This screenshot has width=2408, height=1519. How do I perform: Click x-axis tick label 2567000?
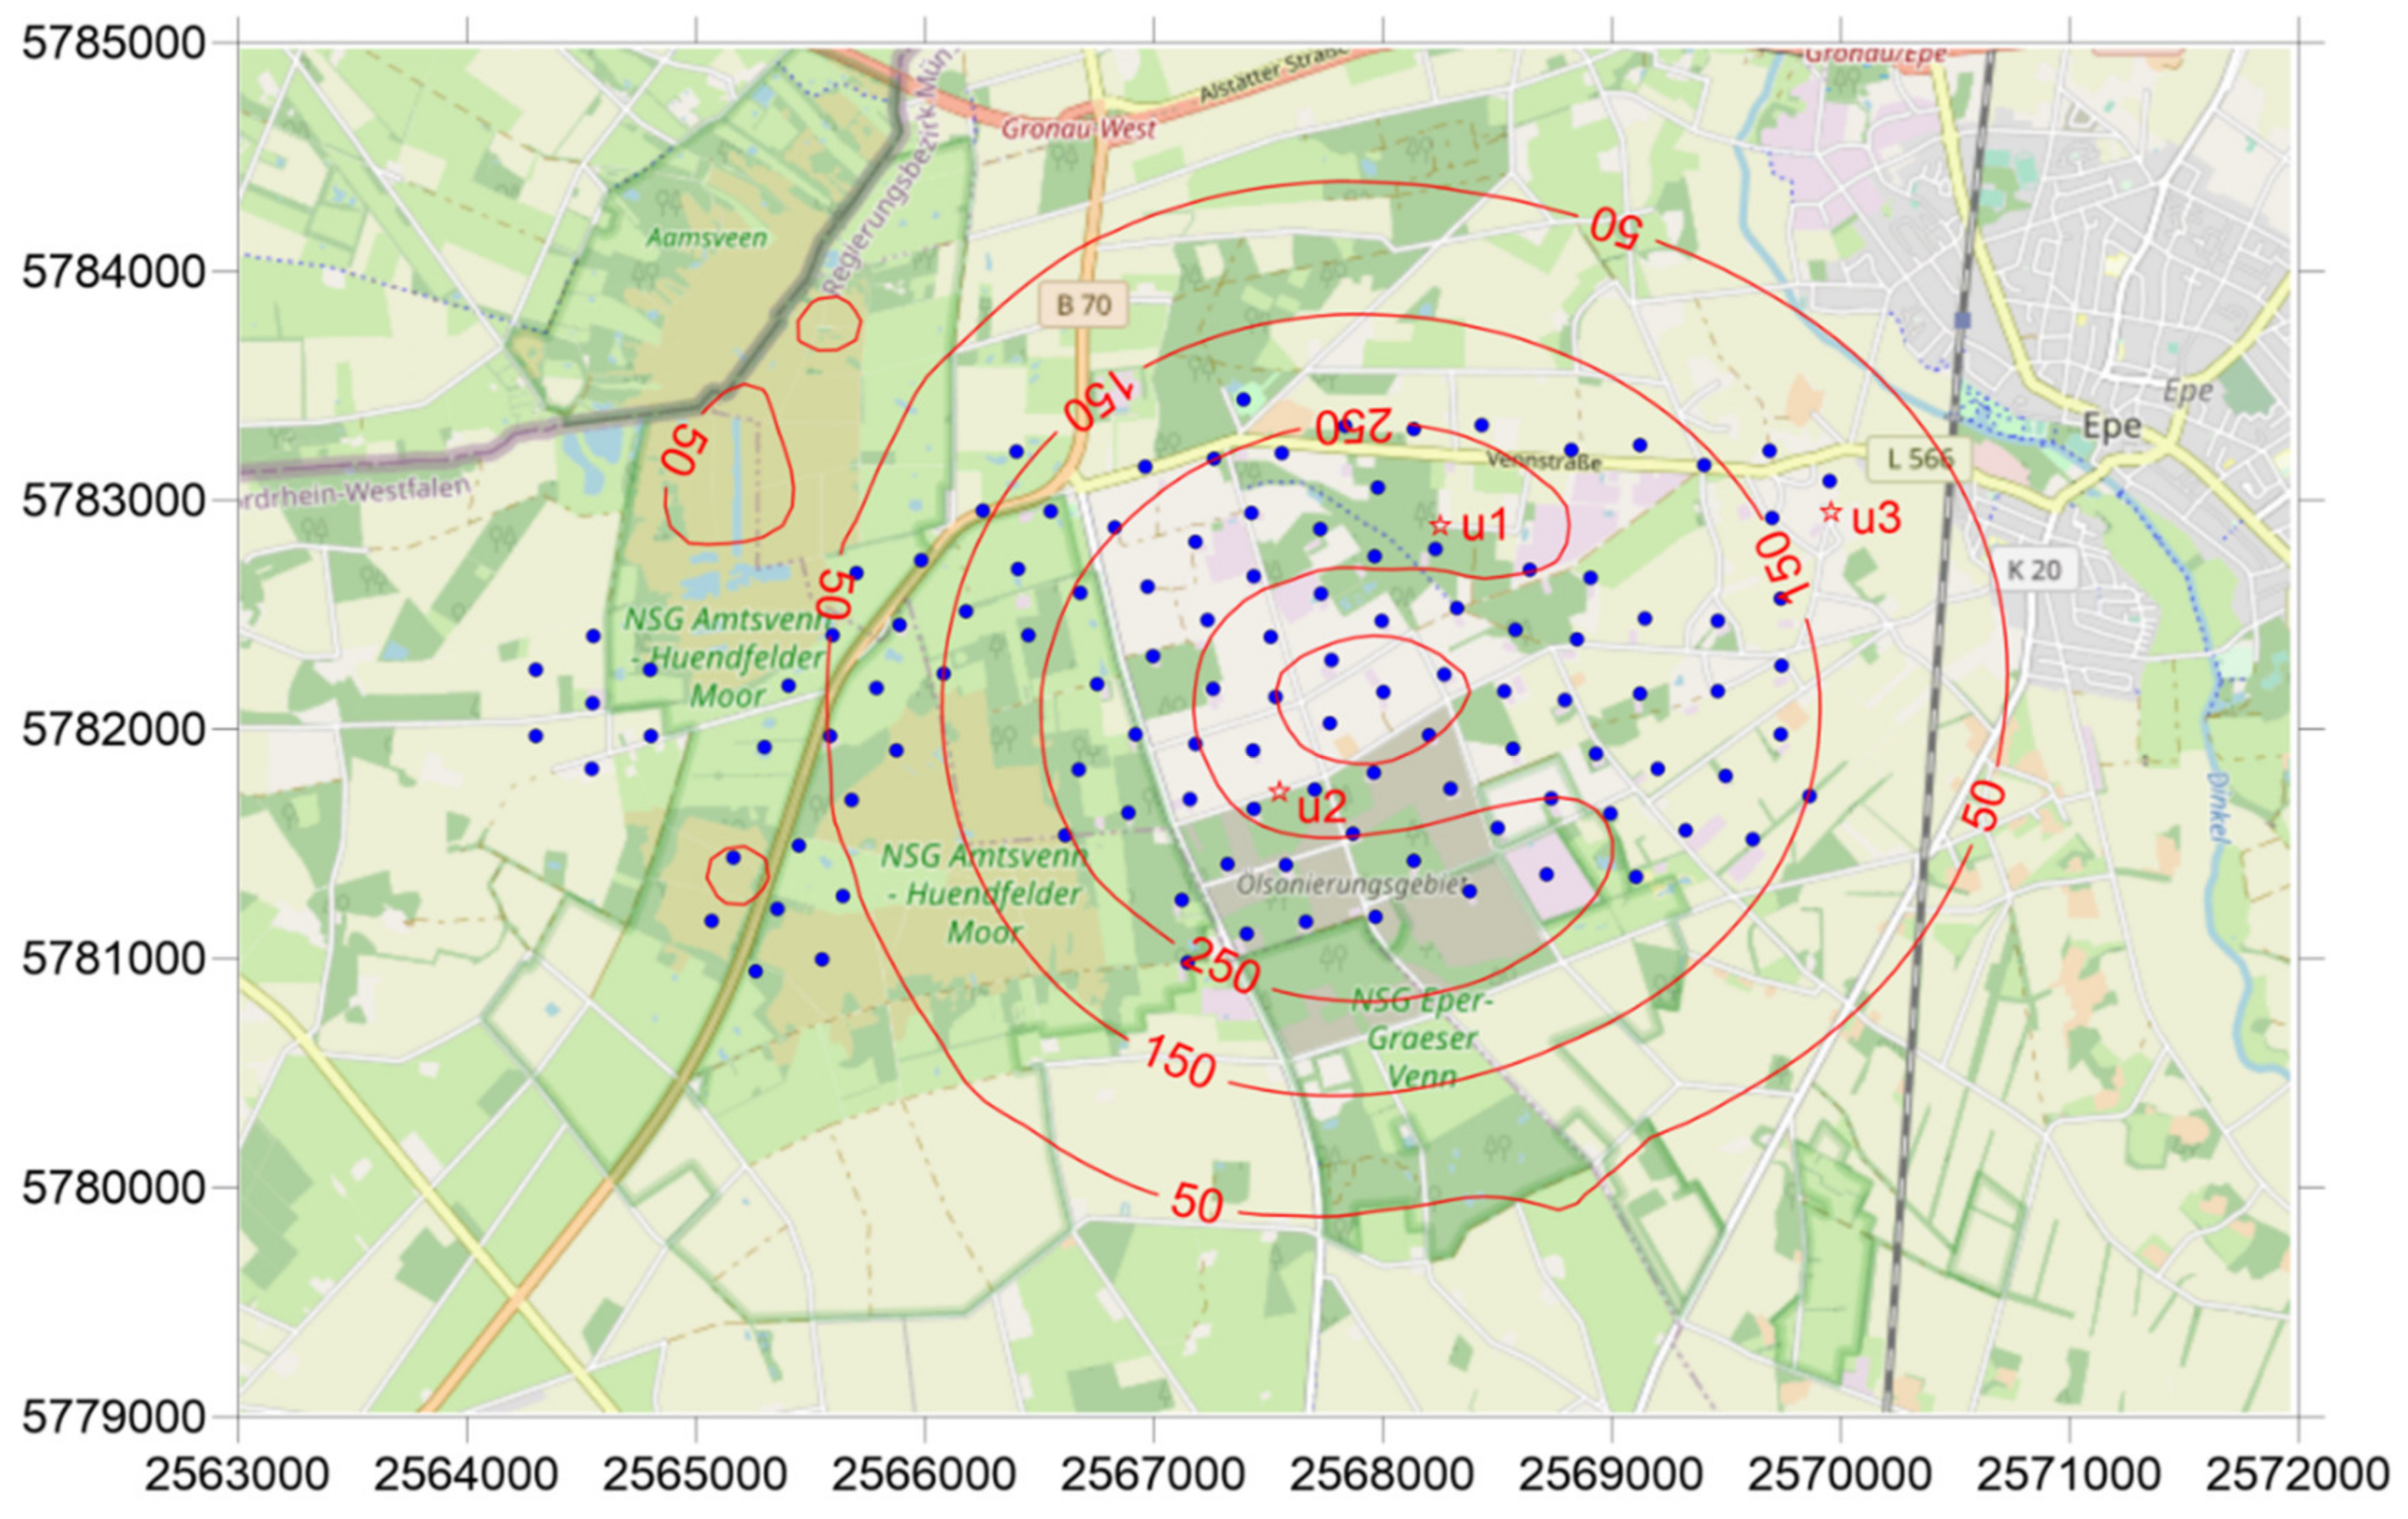coord(1153,1475)
